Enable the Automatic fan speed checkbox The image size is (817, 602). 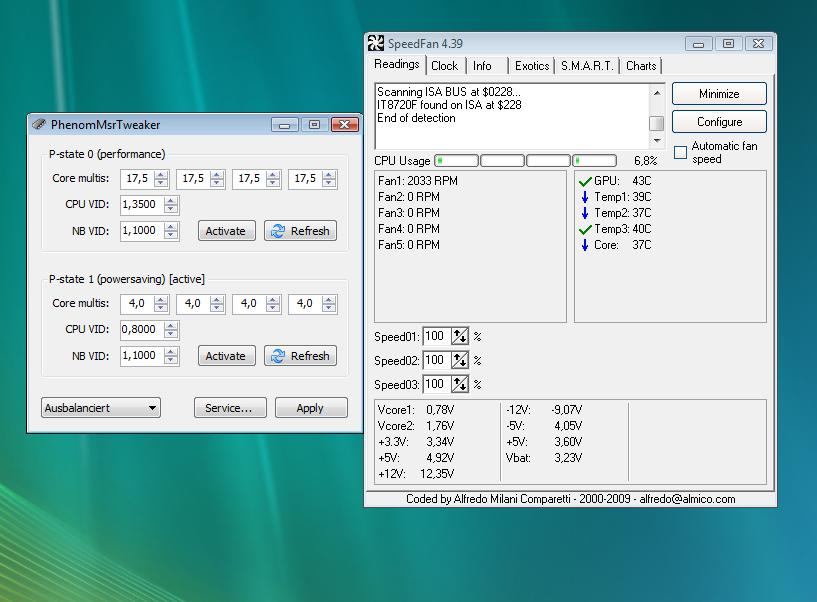pyautogui.click(x=680, y=153)
